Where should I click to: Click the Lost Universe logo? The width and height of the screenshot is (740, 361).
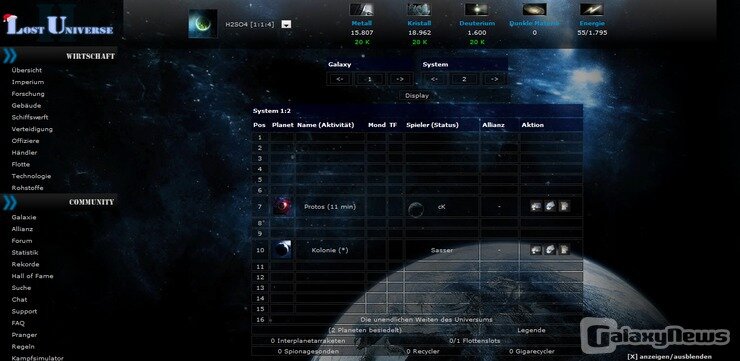coord(59,25)
